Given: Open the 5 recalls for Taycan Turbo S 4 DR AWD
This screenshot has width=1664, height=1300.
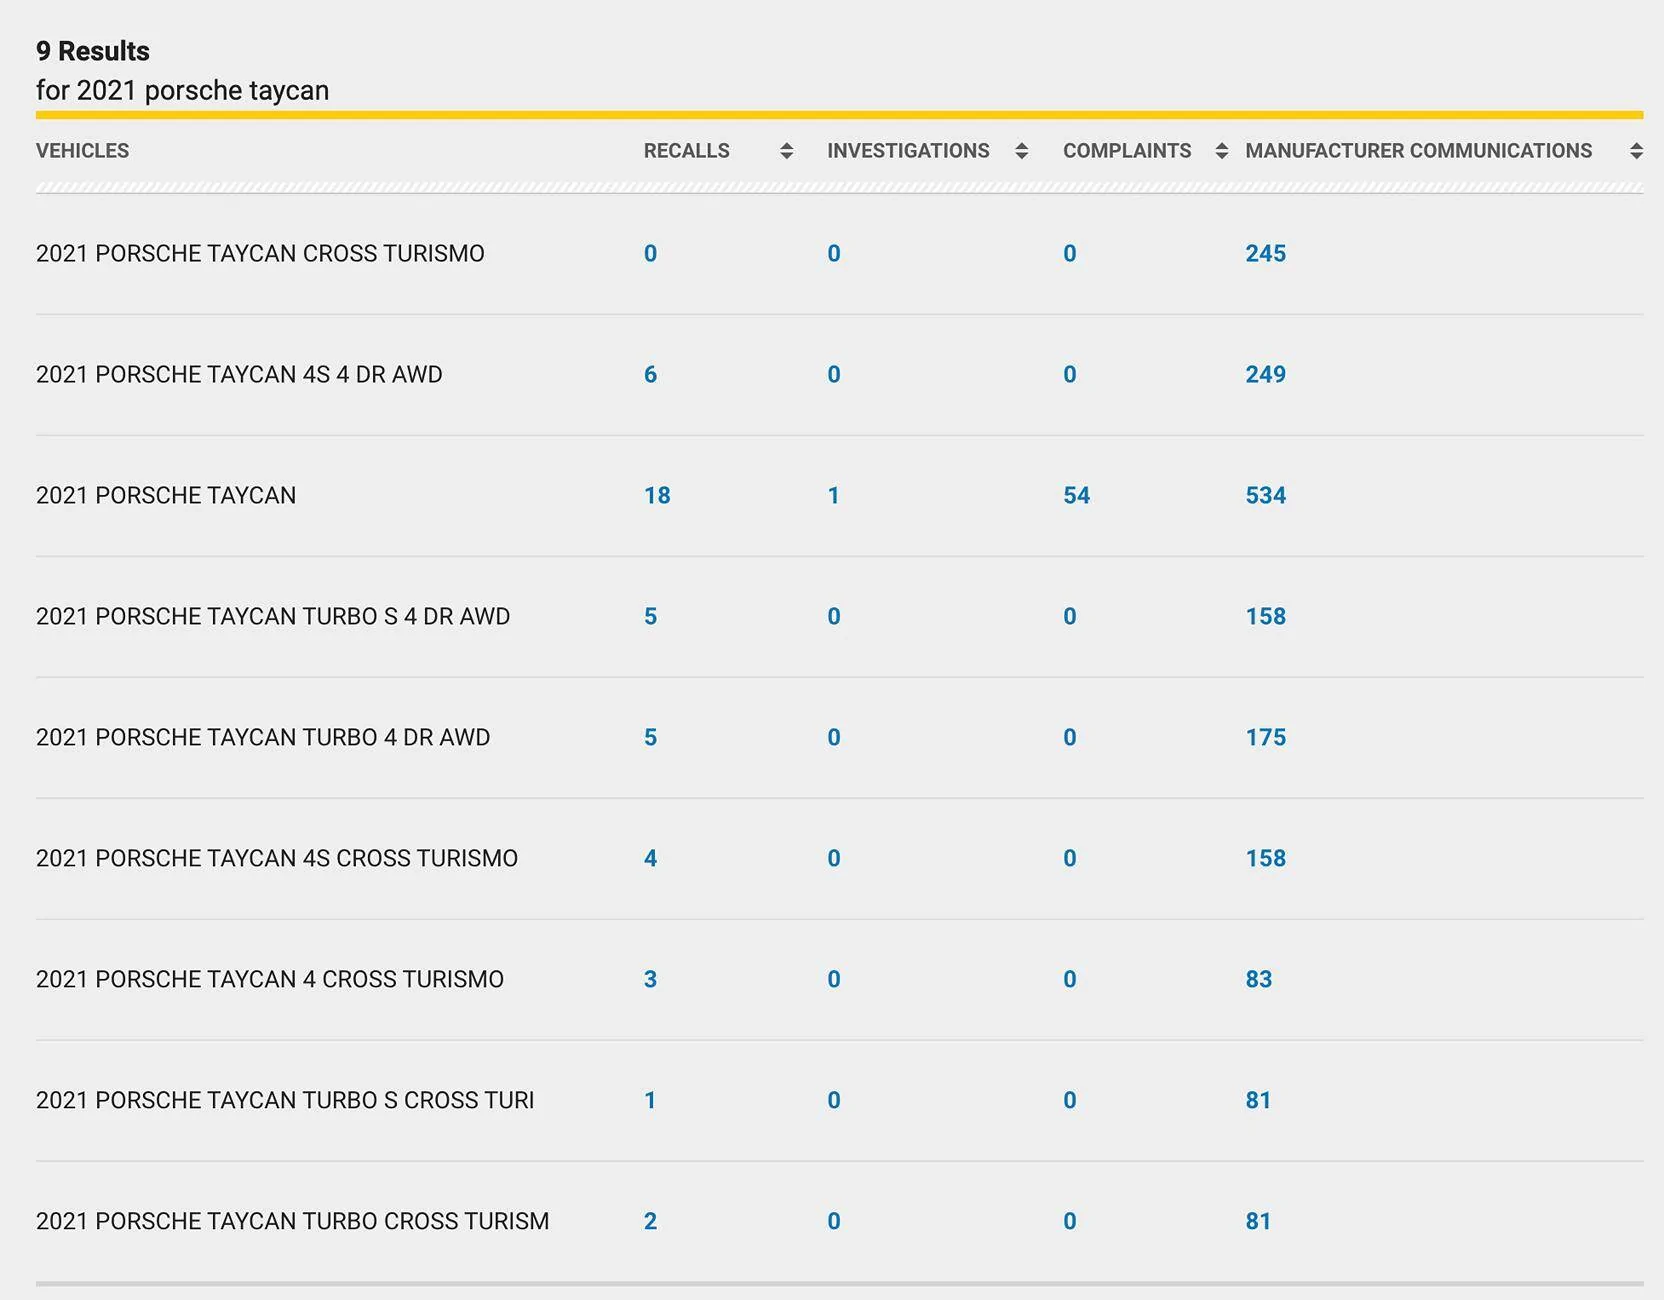Looking at the screenshot, I should pos(651,617).
